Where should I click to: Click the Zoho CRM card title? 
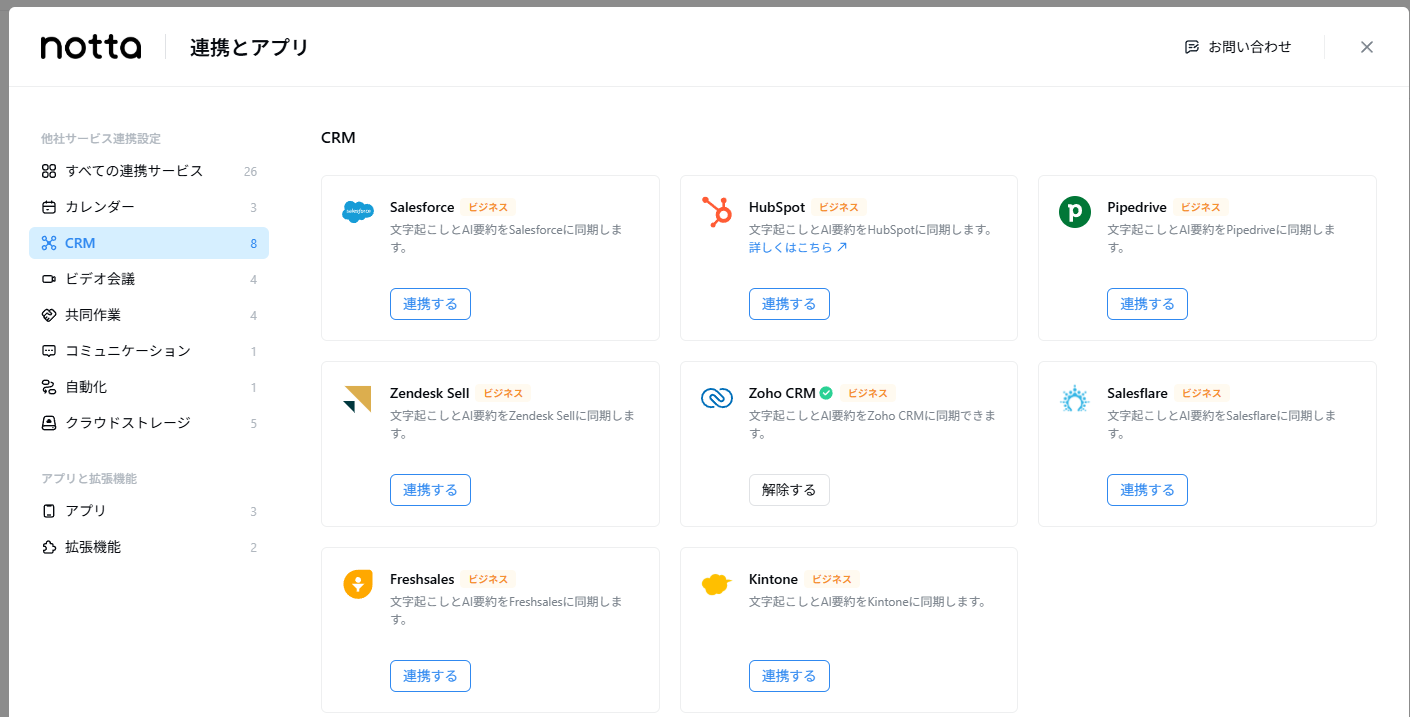782,393
